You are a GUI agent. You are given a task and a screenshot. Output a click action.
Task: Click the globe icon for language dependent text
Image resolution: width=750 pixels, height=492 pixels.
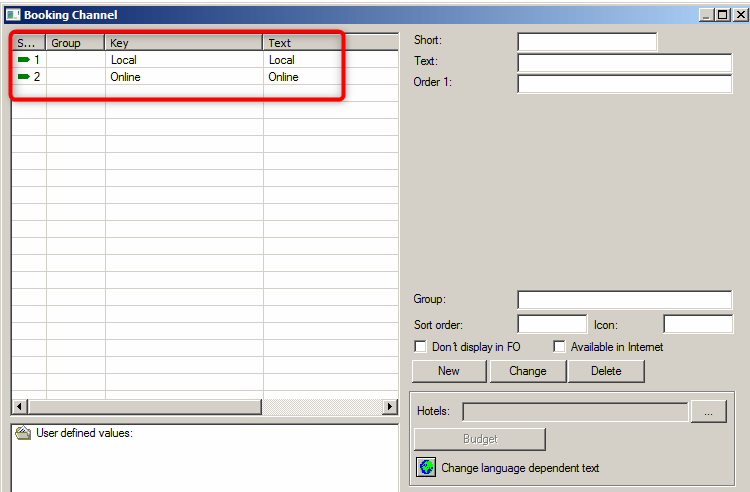426,467
